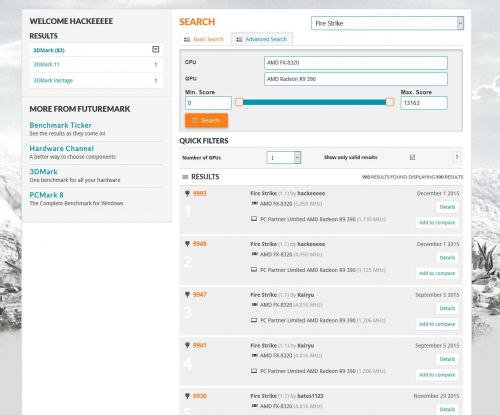Click the GPU monitor icon in the 9993 result
The width and height of the screenshot is (500, 415).
tap(254, 219)
